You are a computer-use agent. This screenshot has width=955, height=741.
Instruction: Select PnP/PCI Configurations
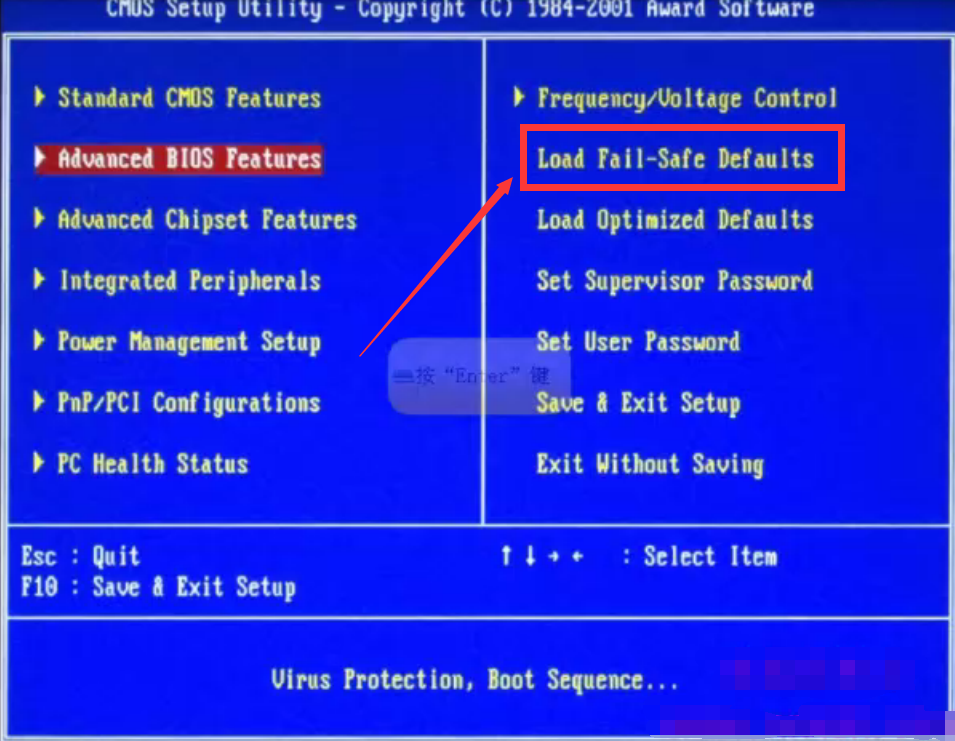[x=189, y=402]
